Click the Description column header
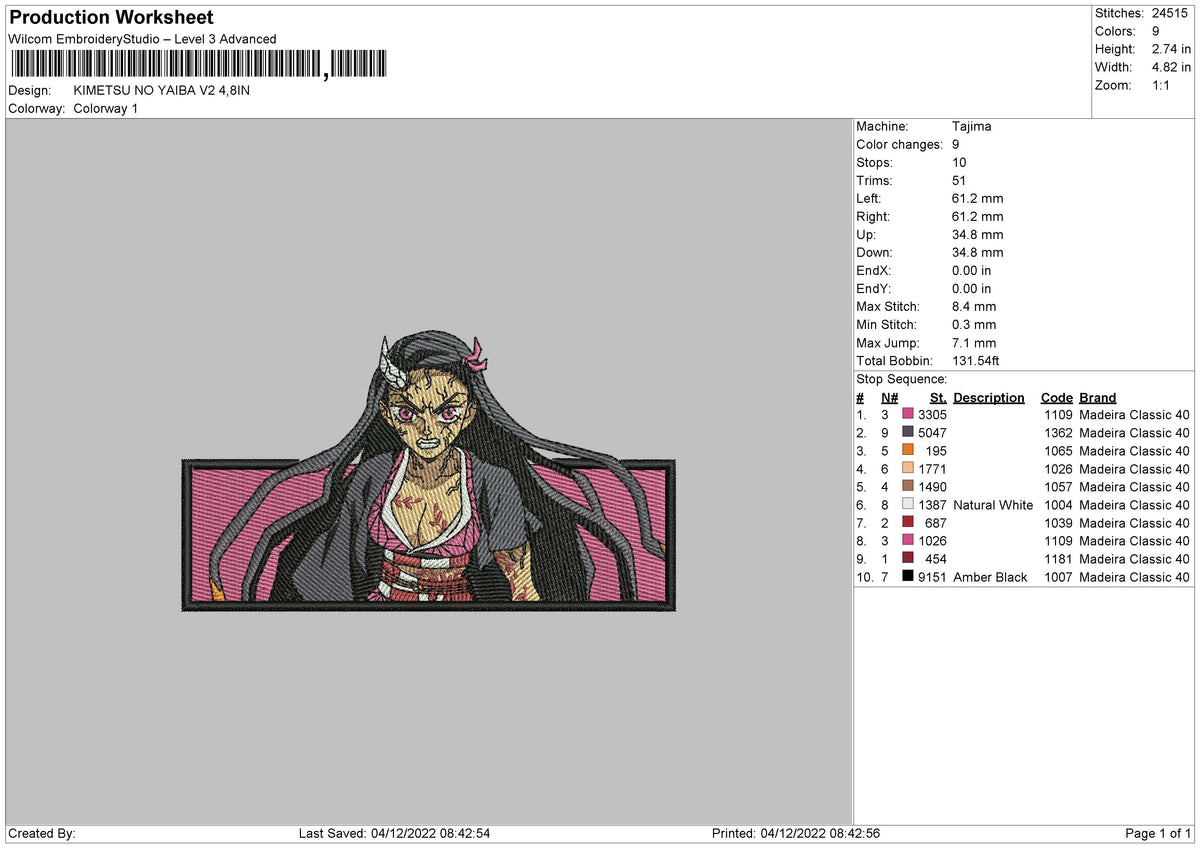This screenshot has width=1200, height=848. [x=988, y=397]
